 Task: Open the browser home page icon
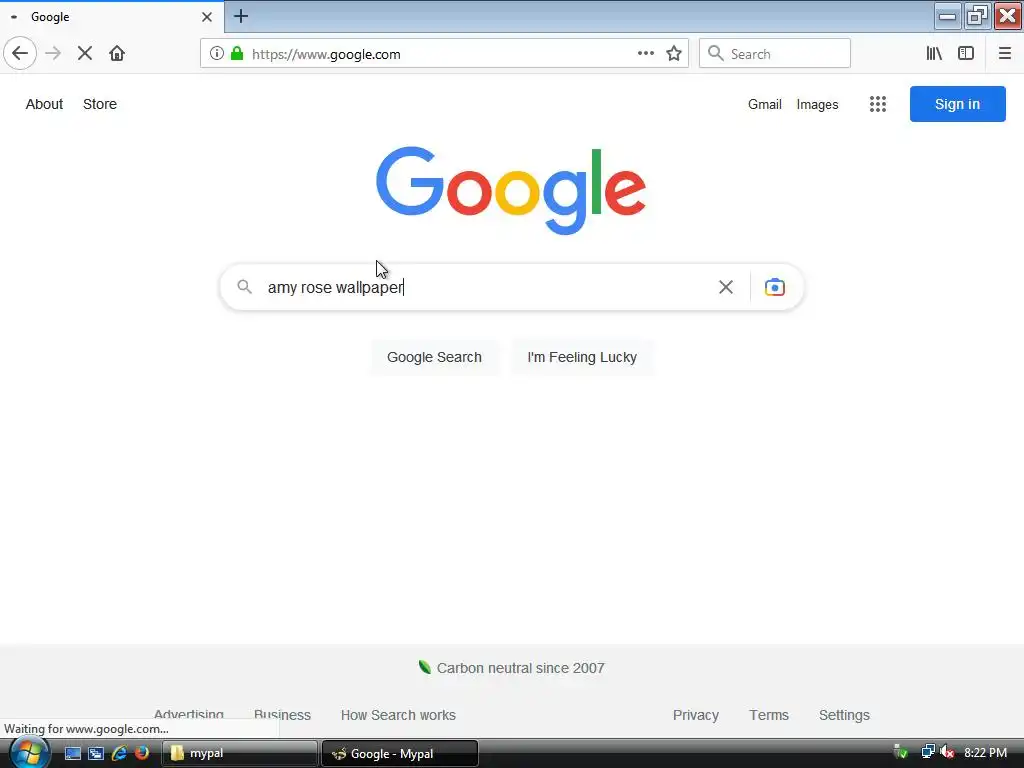coord(117,54)
